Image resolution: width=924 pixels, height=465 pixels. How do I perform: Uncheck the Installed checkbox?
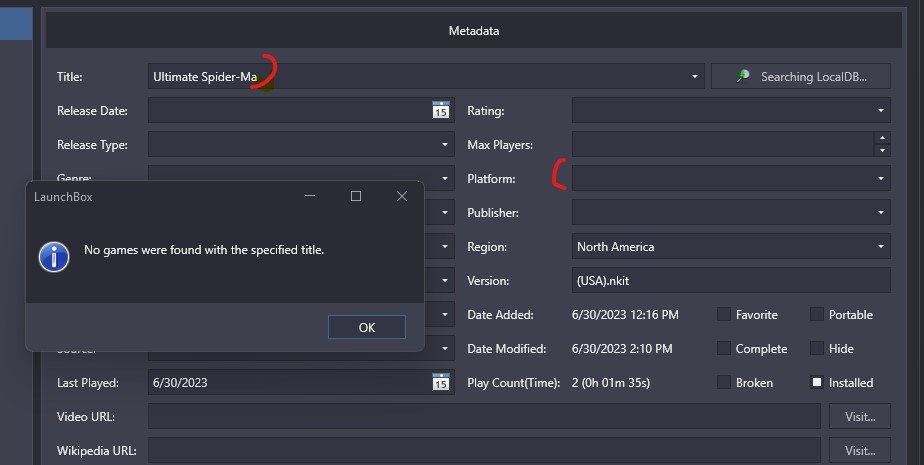tap(817, 382)
